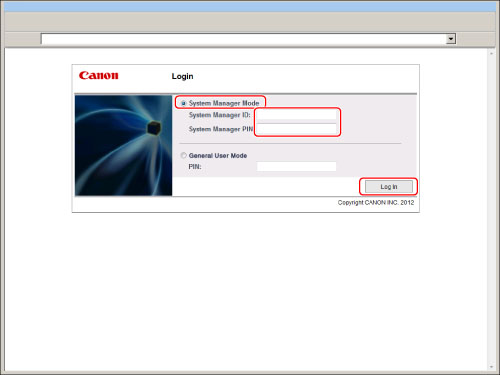Click the 'System Manager PIN' label
This screenshot has width=500, height=375.
(221, 129)
